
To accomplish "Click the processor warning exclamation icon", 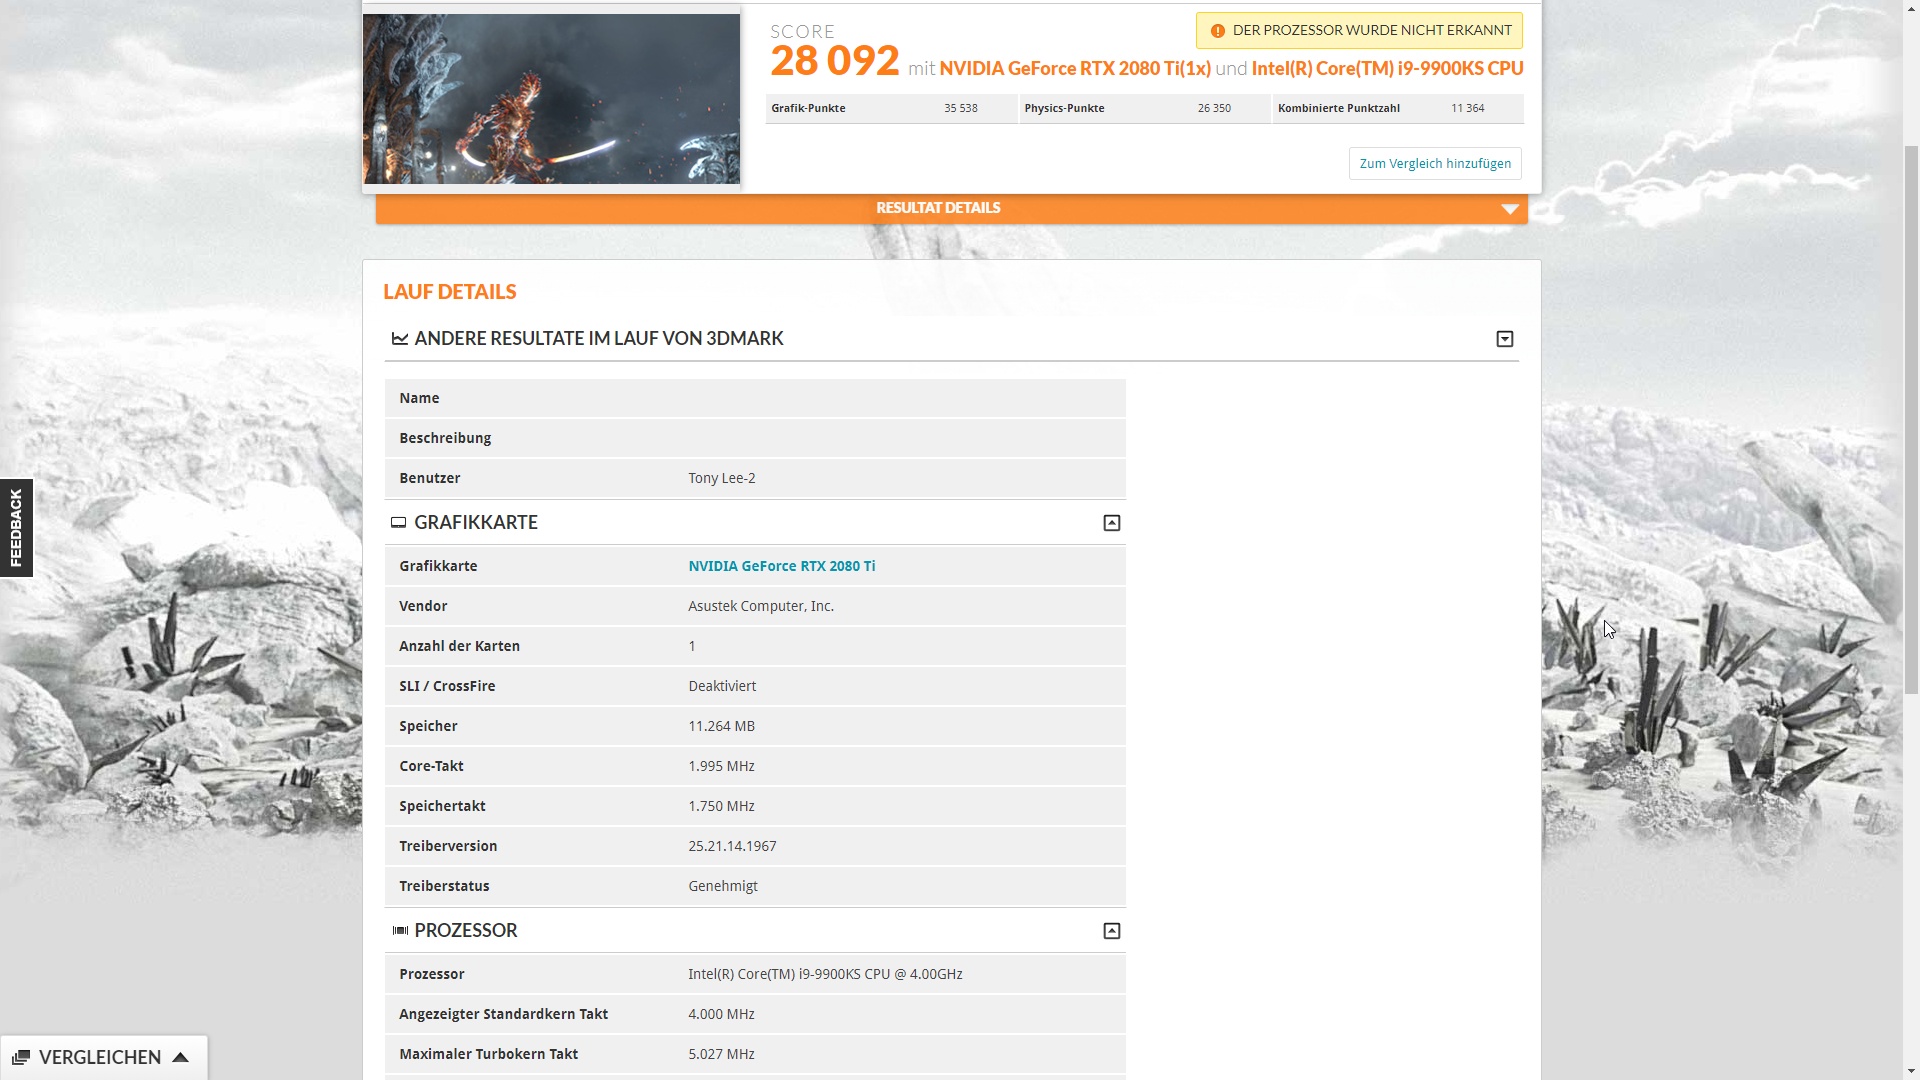I will [1217, 31].
